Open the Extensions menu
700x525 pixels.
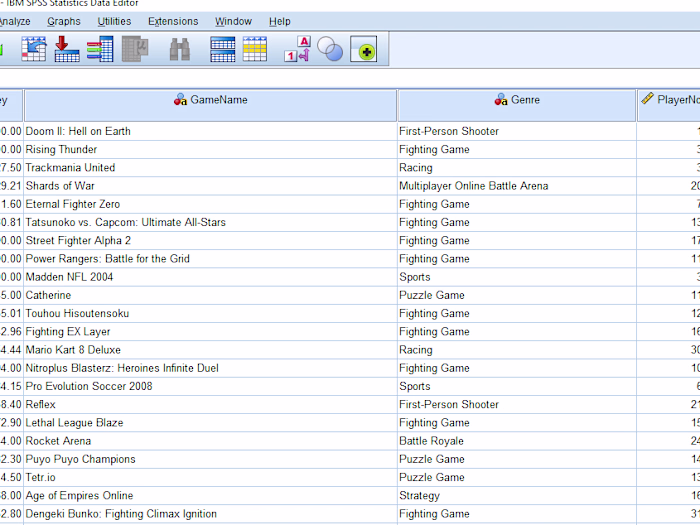173,21
